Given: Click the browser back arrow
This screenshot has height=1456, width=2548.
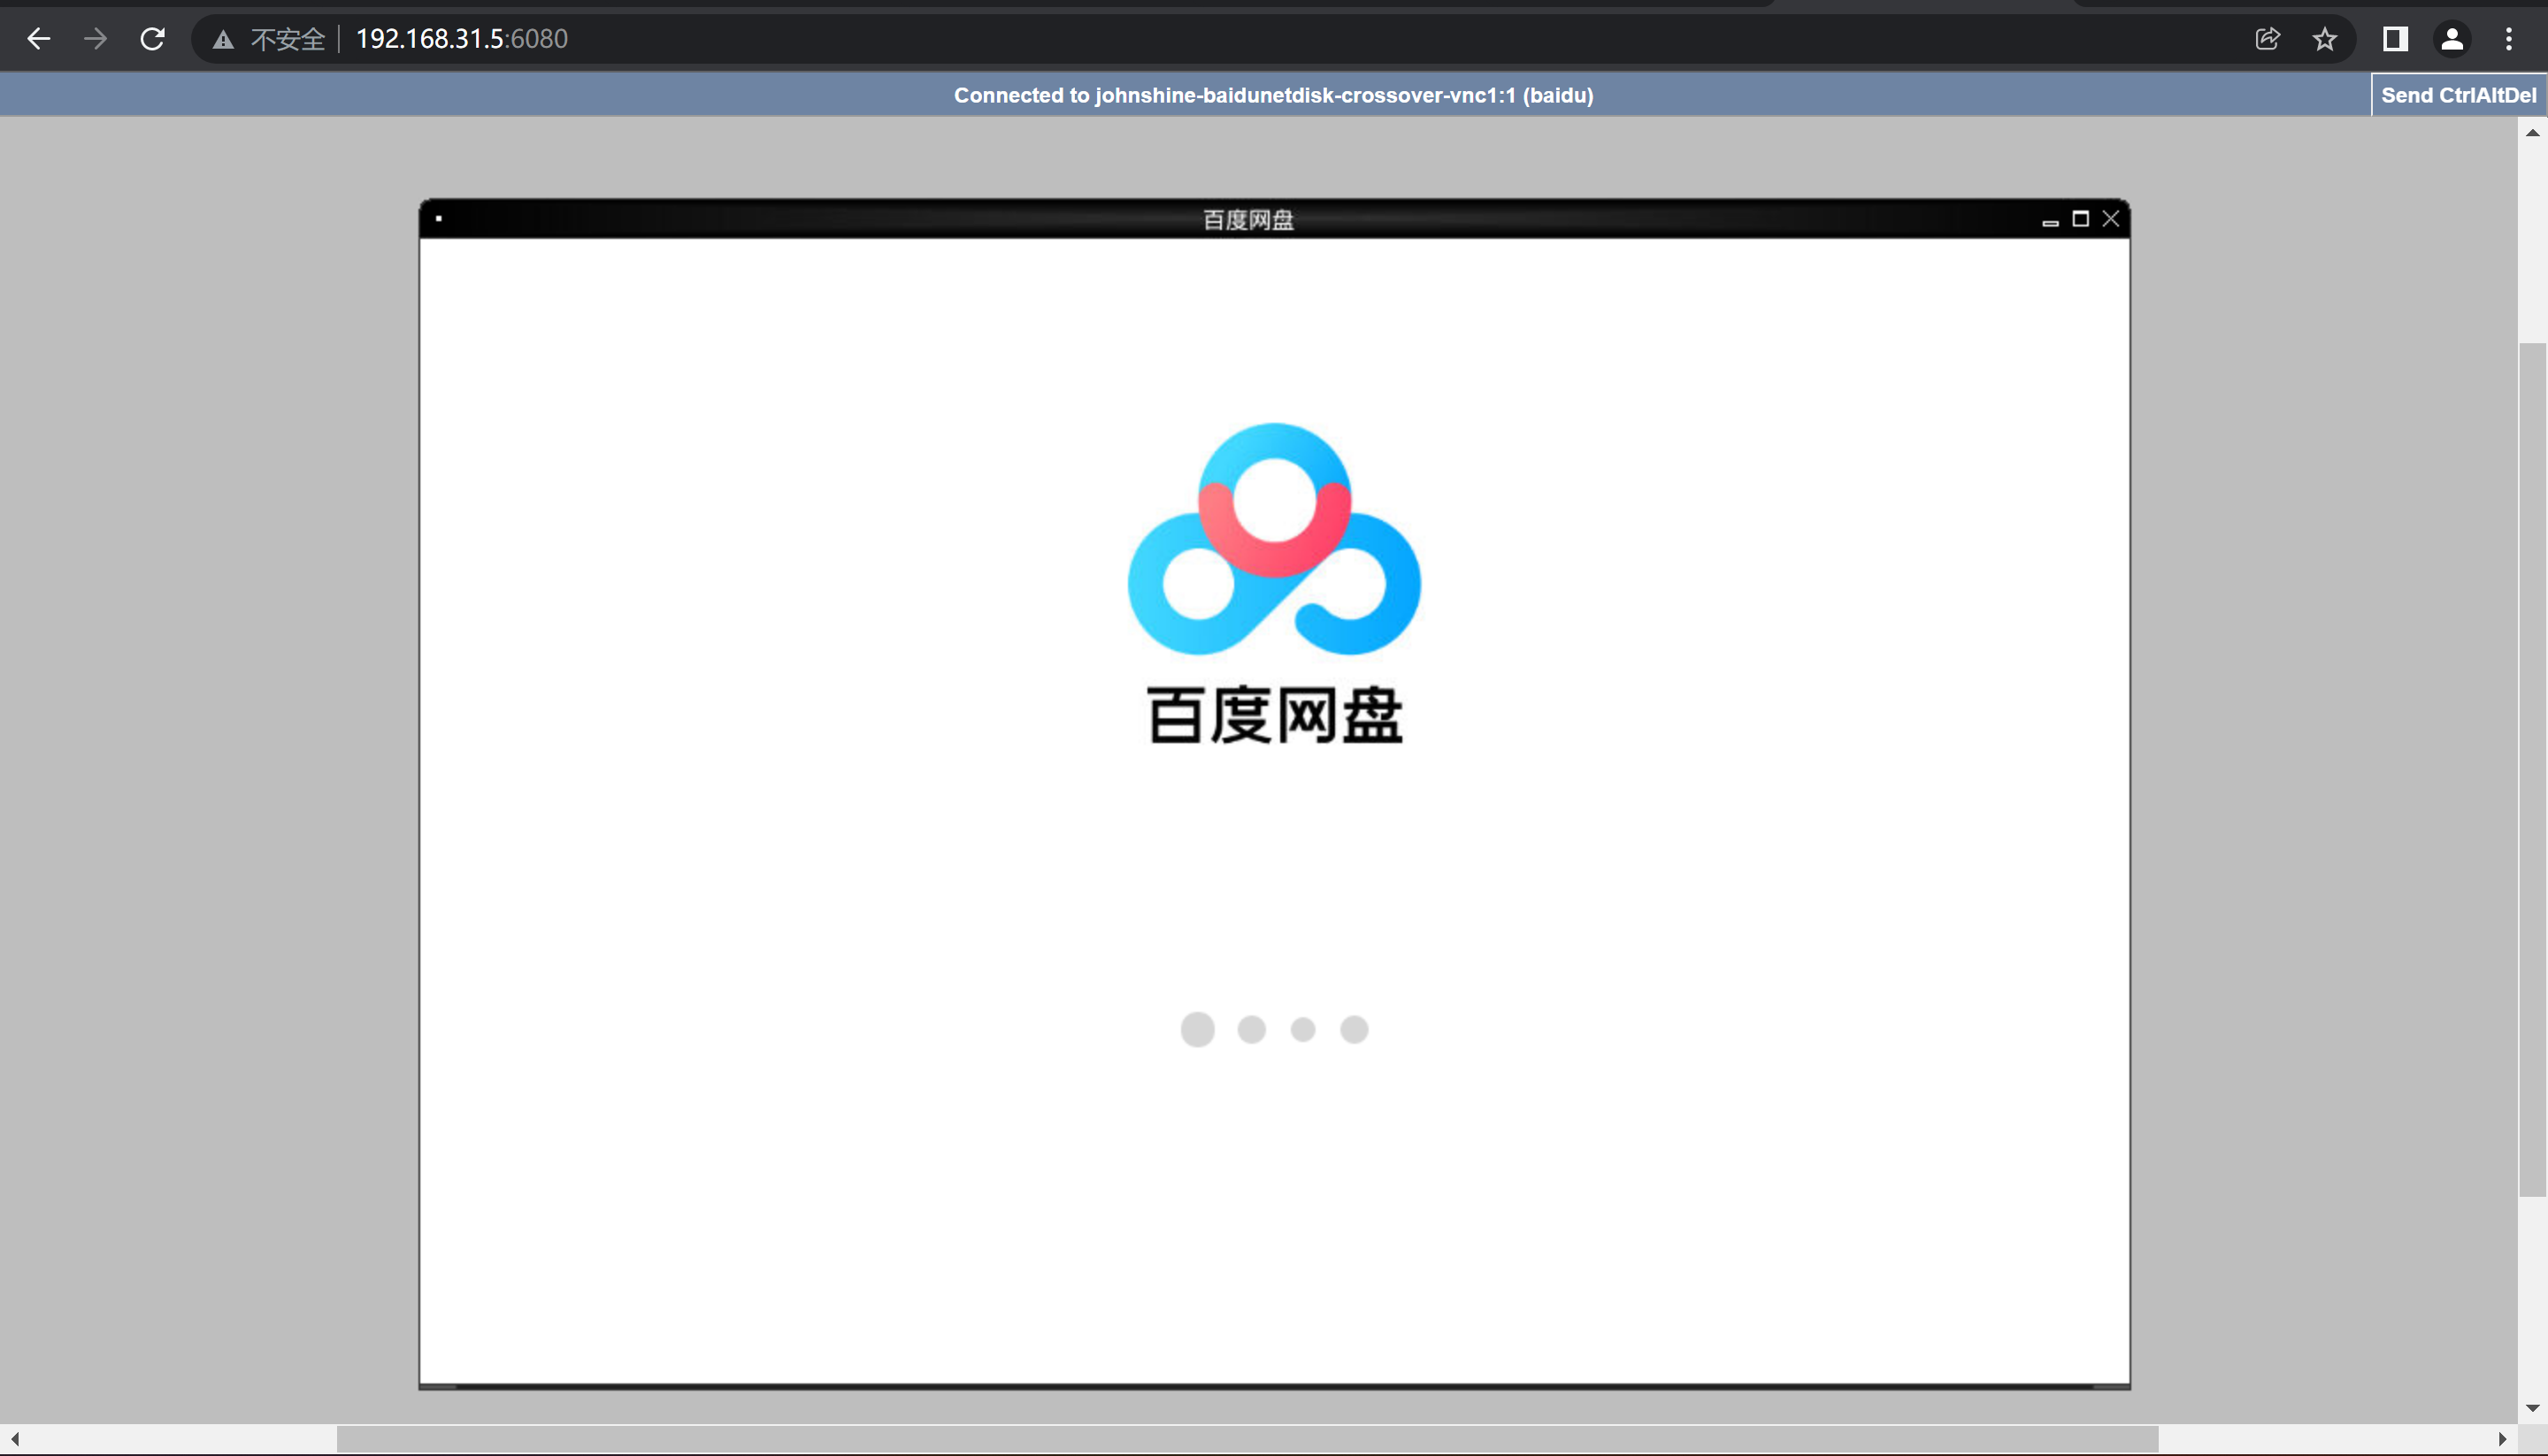Looking at the screenshot, I should pyautogui.click(x=38, y=39).
